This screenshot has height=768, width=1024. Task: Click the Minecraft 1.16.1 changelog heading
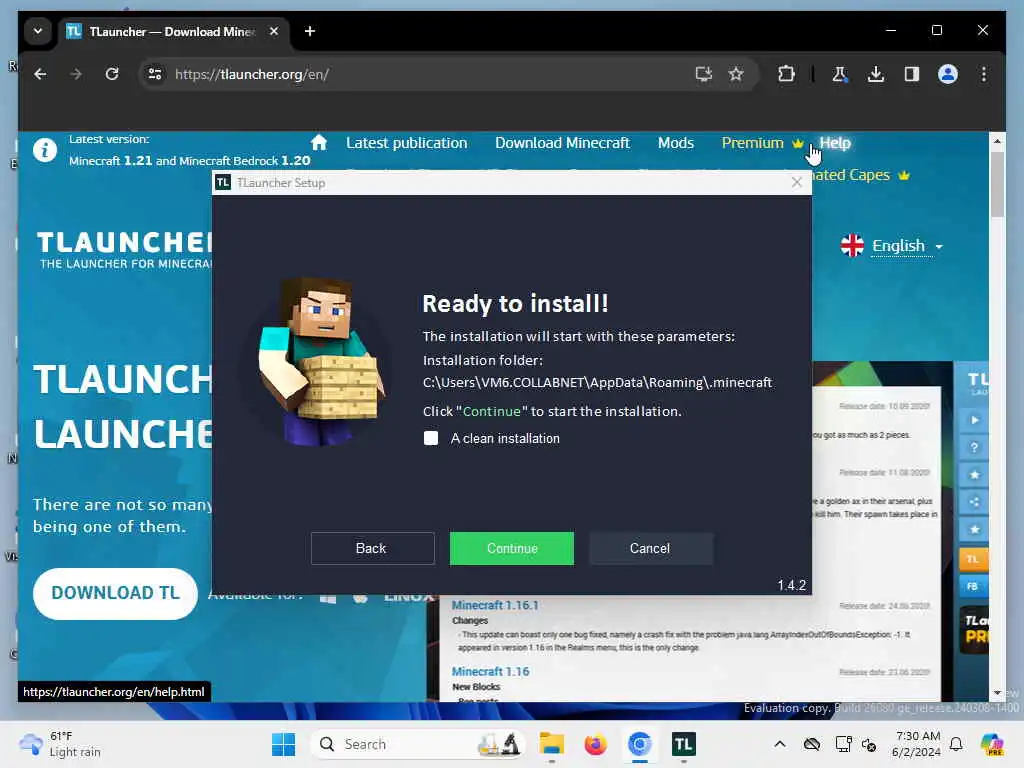(x=495, y=605)
